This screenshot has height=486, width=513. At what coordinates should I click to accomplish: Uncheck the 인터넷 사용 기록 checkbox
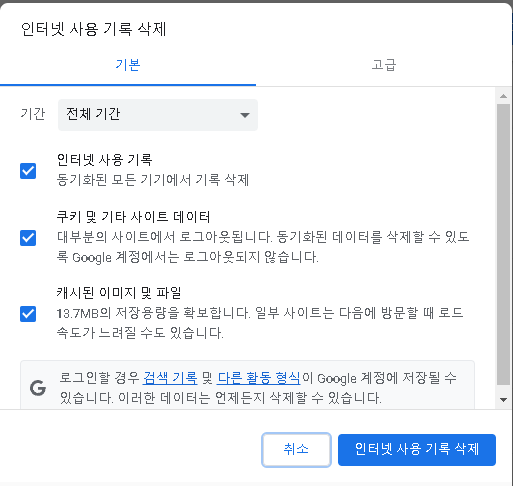tap(28, 171)
